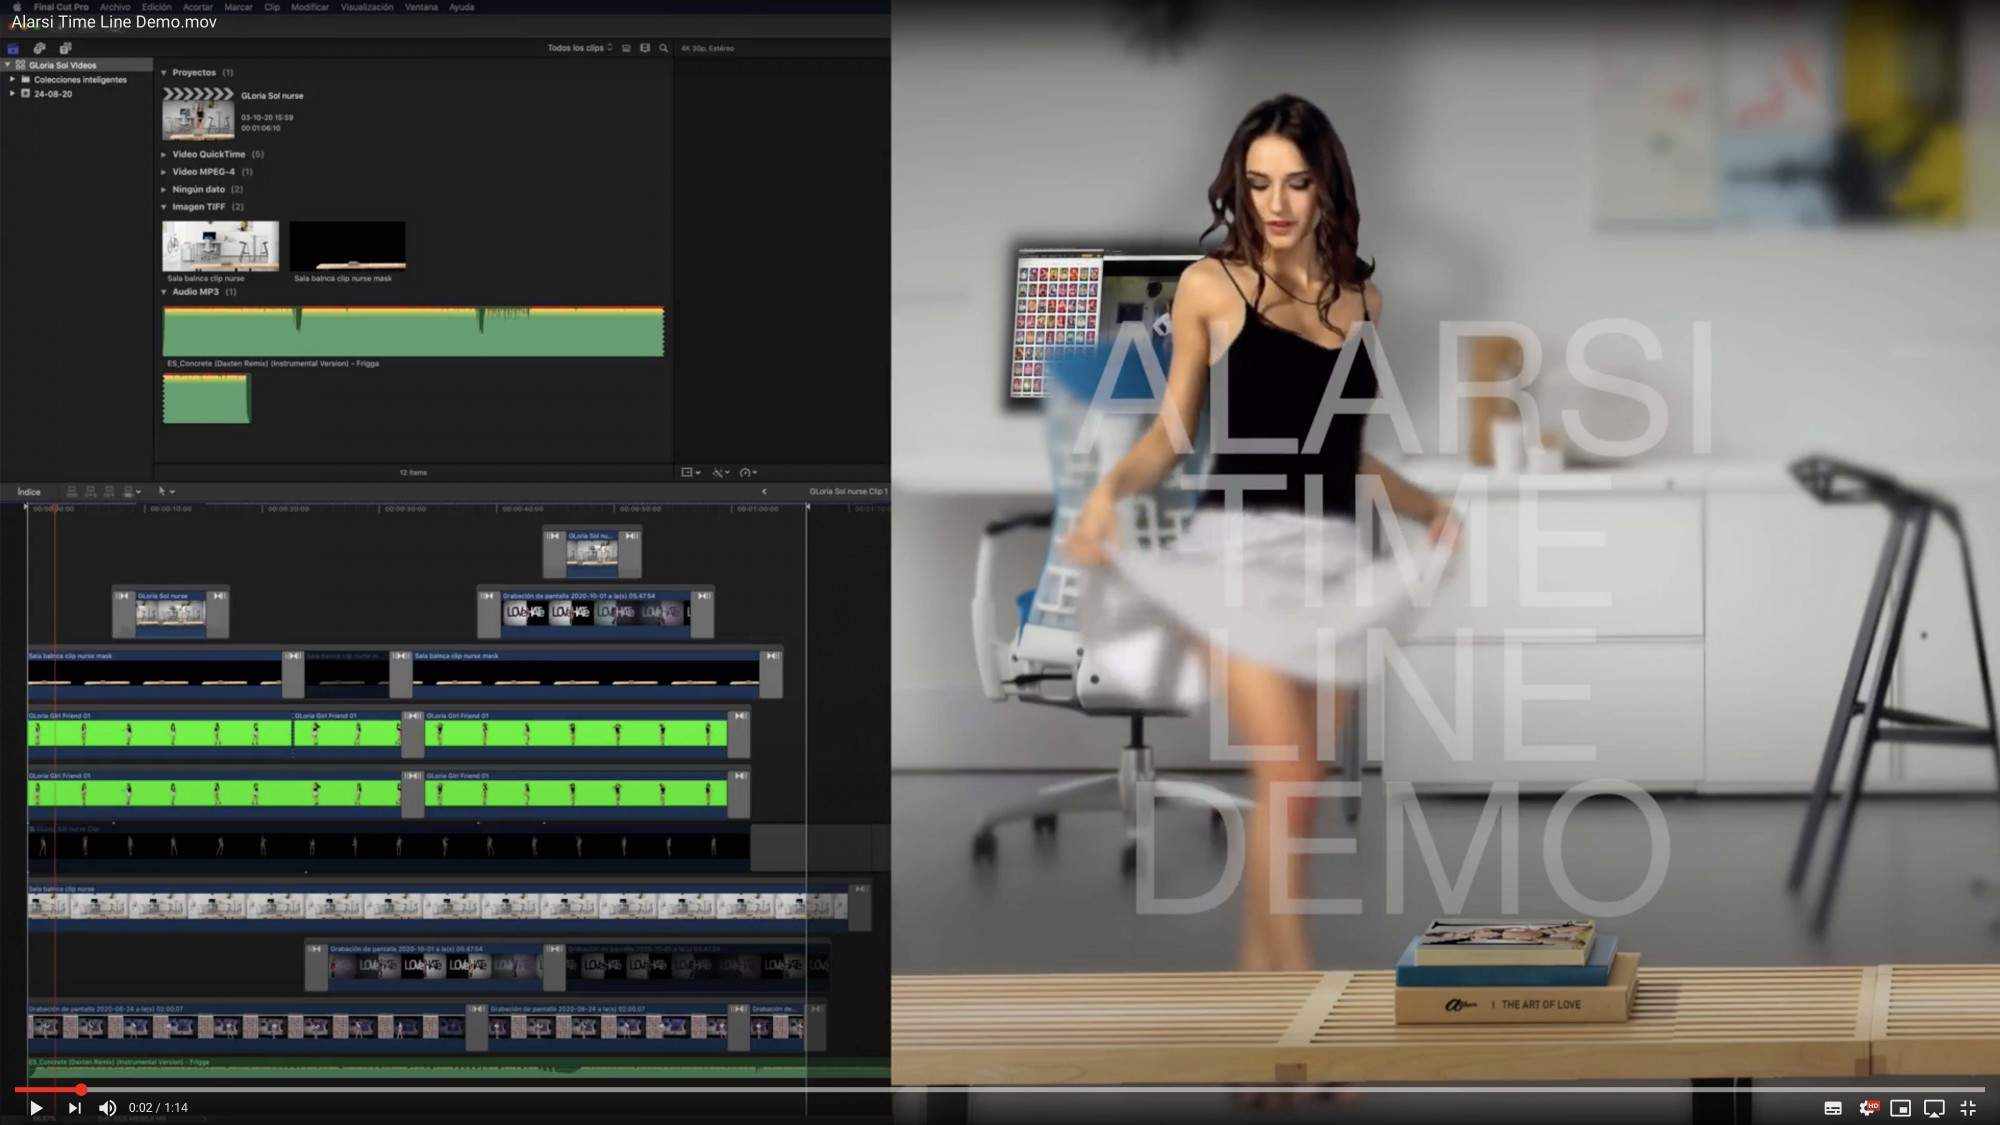Screen dimensions: 2000x1125
Task: Play the YouTube video
Action: 36,1107
